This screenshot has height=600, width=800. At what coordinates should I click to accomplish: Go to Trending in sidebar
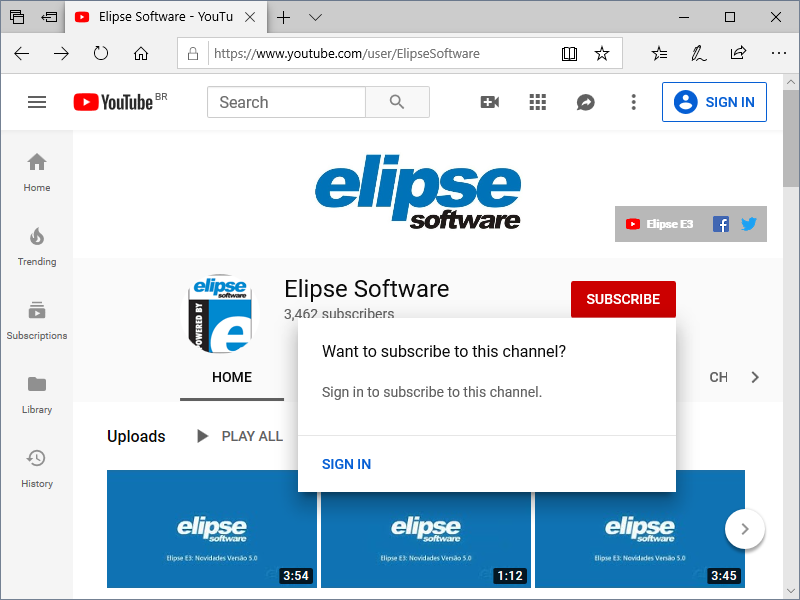[x=37, y=246]
